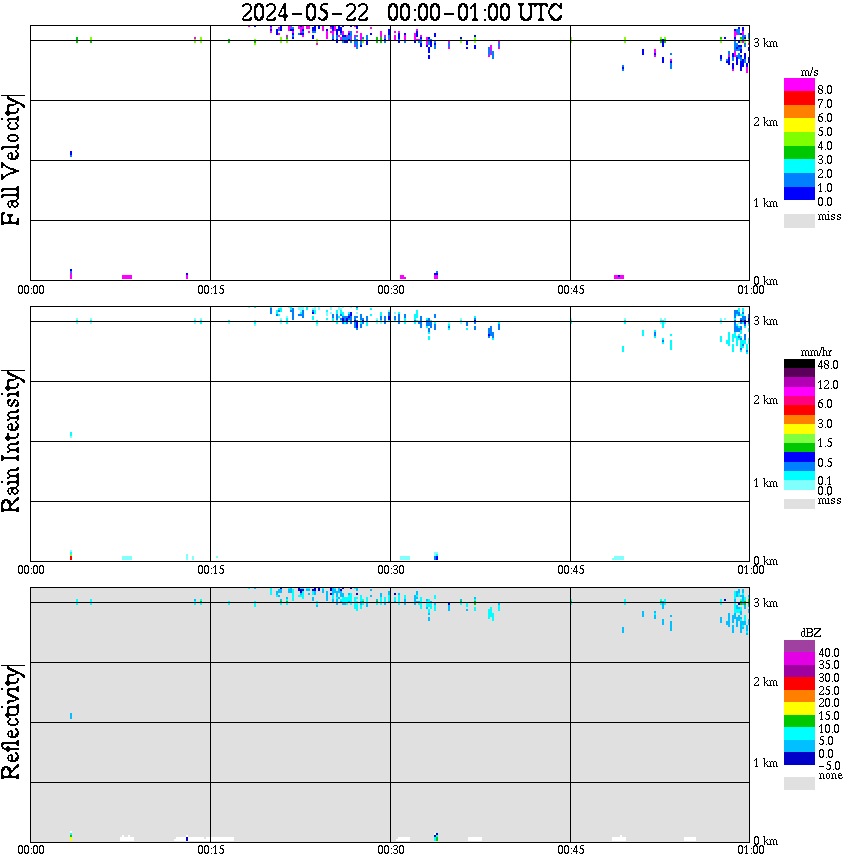Click the cyan 5.0 dBZ reflectivity swatch
The image size is (850, 868).
(799, 733)
